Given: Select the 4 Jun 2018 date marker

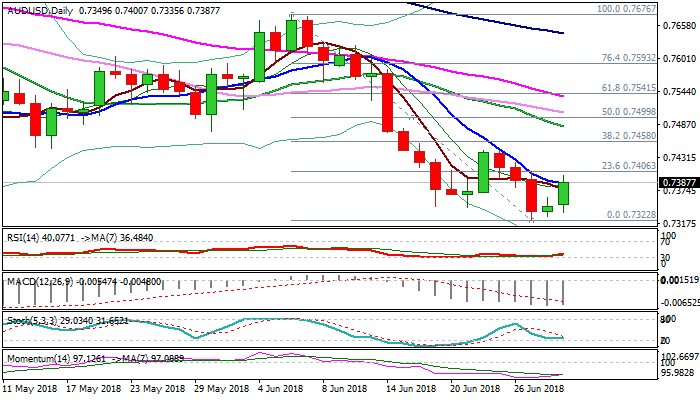Looking at the screenshot, I should [x=283, y=387].
